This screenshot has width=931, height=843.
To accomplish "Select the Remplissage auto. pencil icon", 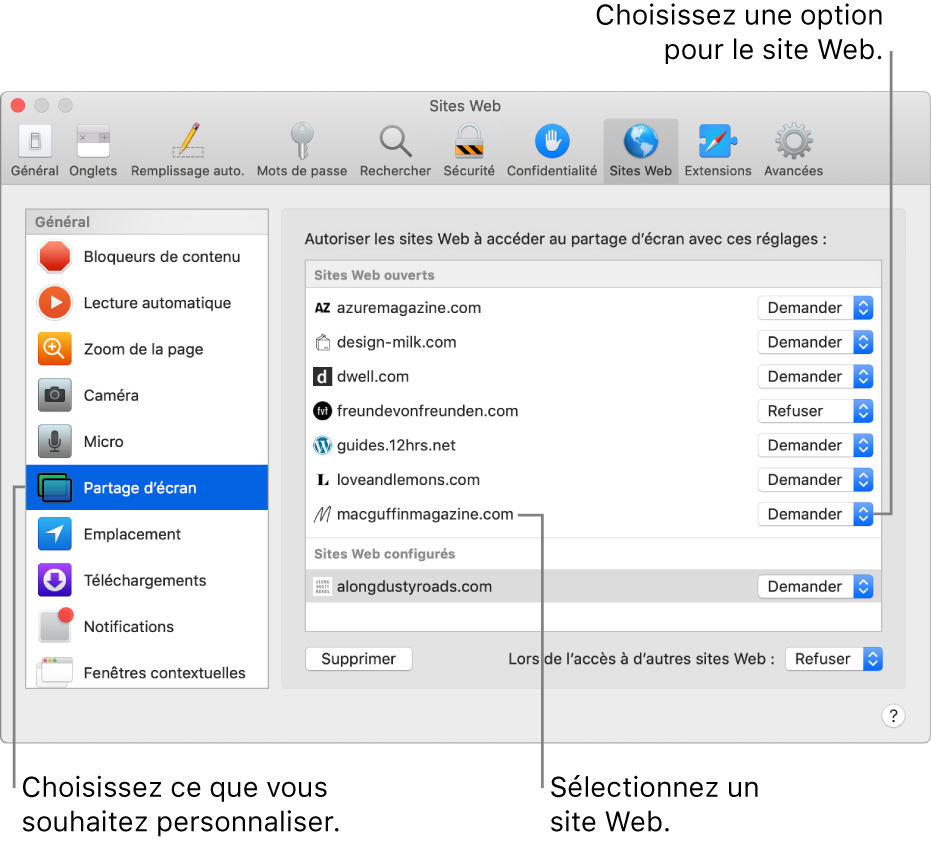I will tap(187, 145).
